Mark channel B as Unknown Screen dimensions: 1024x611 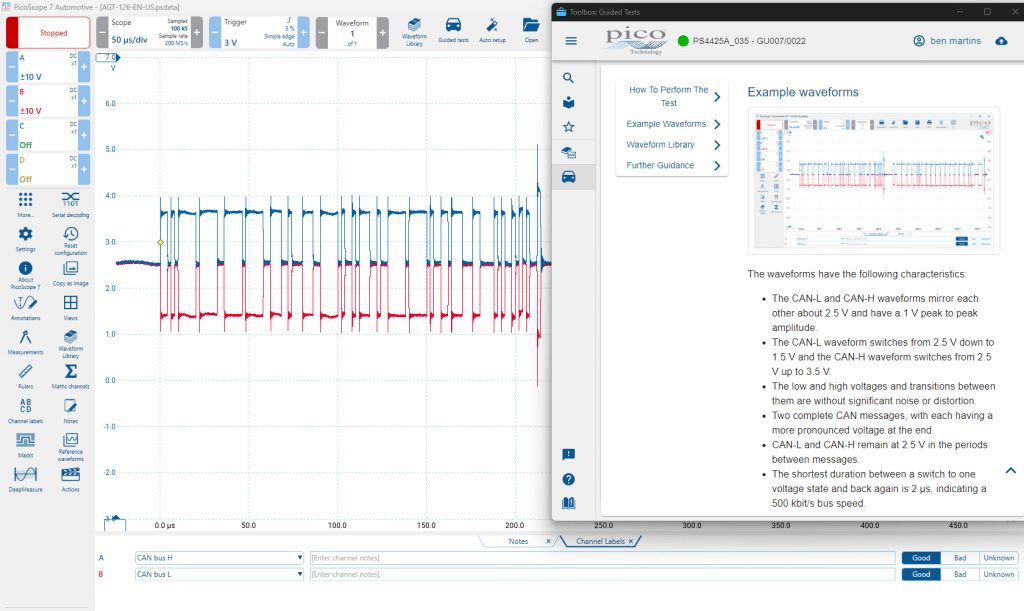(x=999, y=574)
